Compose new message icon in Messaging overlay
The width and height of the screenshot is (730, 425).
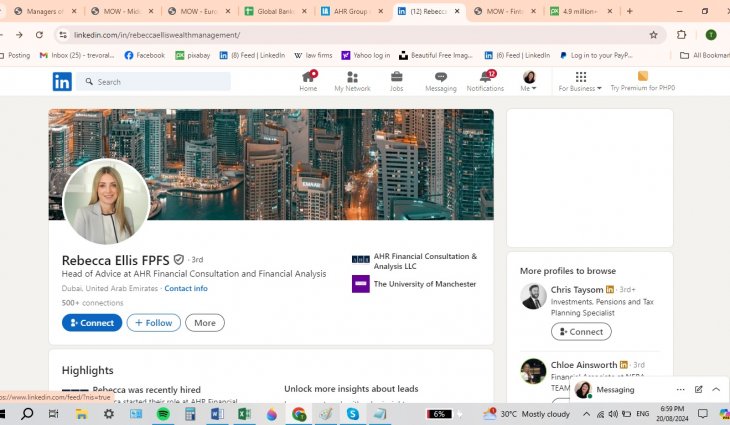coord(698,389)
